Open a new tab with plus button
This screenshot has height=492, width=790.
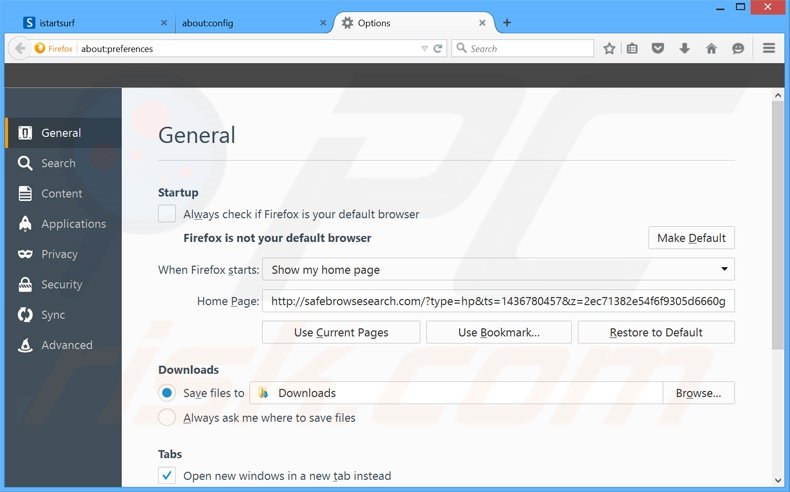507,23
